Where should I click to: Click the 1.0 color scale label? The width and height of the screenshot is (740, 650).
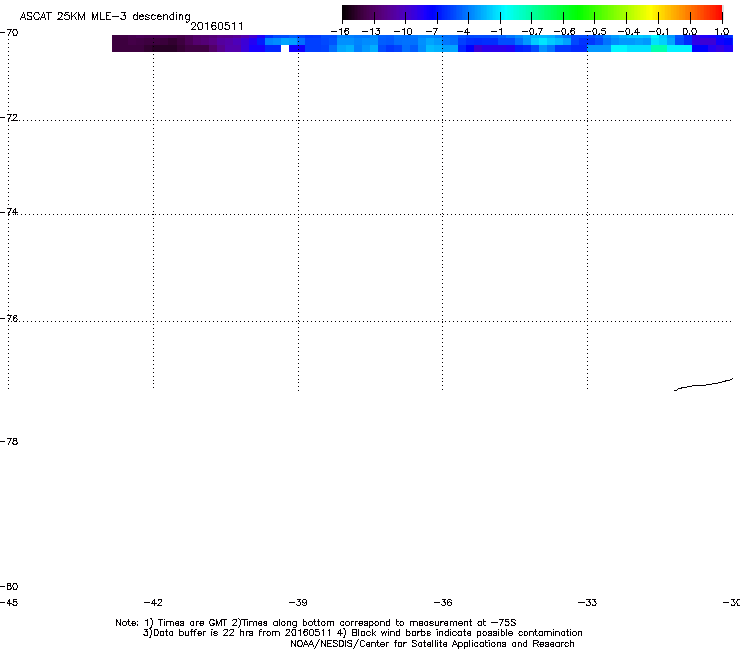[722, 32]
